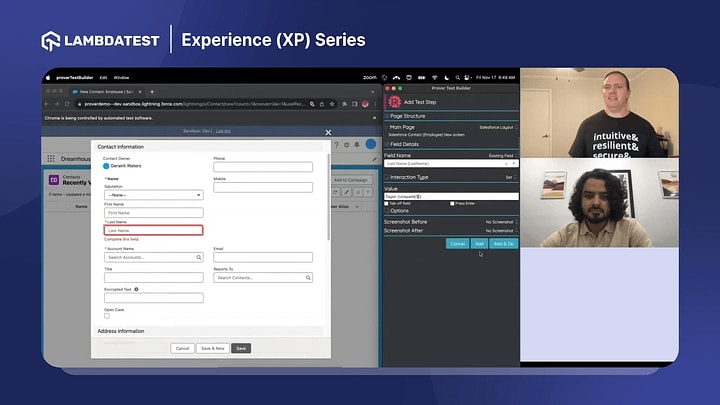Screen dimensions: 720x405
Task: Click the Value text field
Action: point(451,197)
